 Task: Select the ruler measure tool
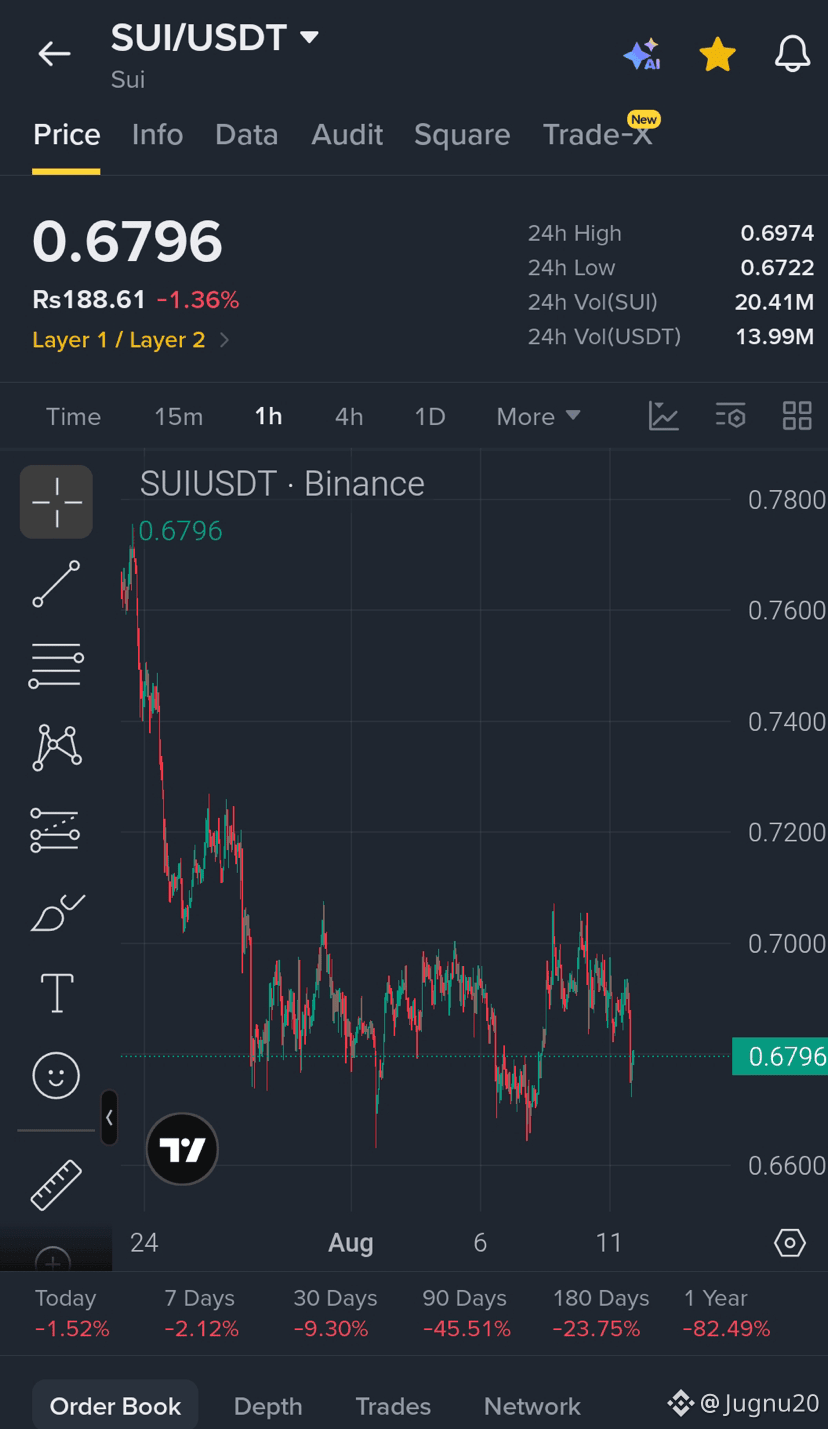(x=56, y=1184)
